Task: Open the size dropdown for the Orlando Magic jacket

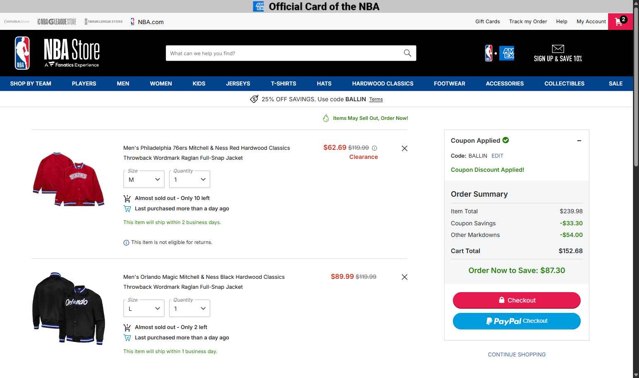Action: [144, 308]
